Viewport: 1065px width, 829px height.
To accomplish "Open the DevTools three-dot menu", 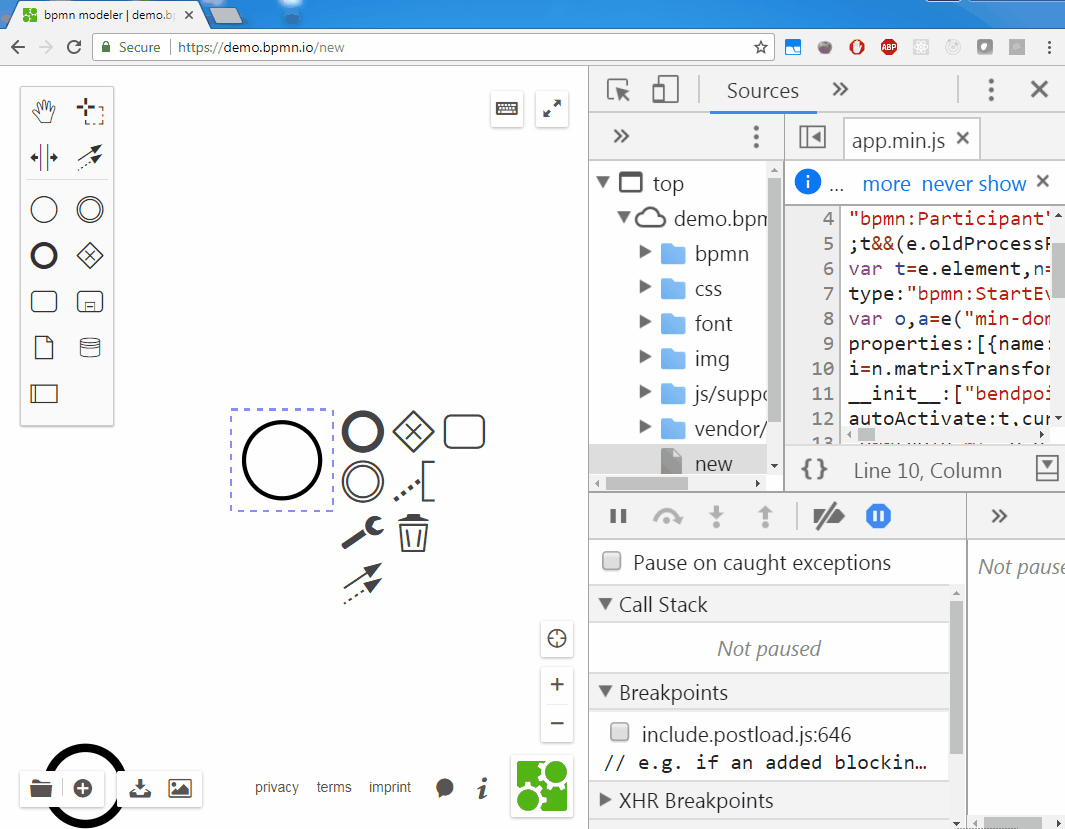I will pos(991,89).
